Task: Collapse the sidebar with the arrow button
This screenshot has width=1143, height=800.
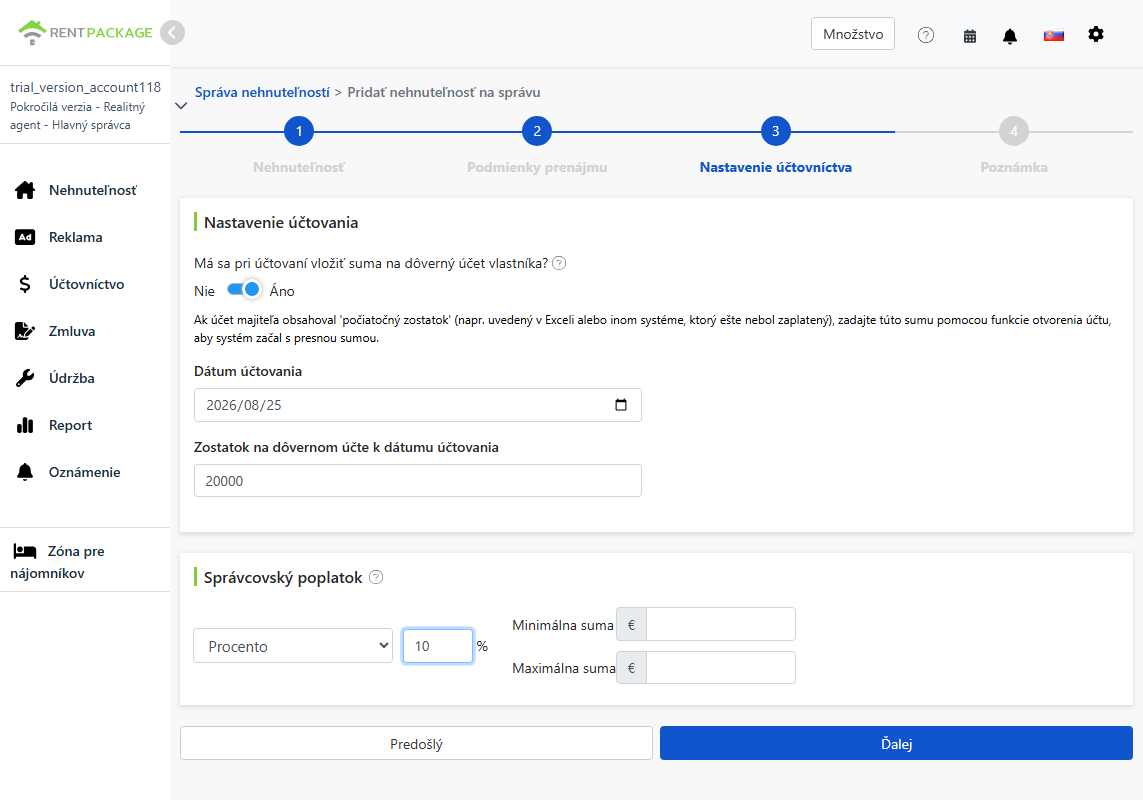Action: [x=172, y=33]
